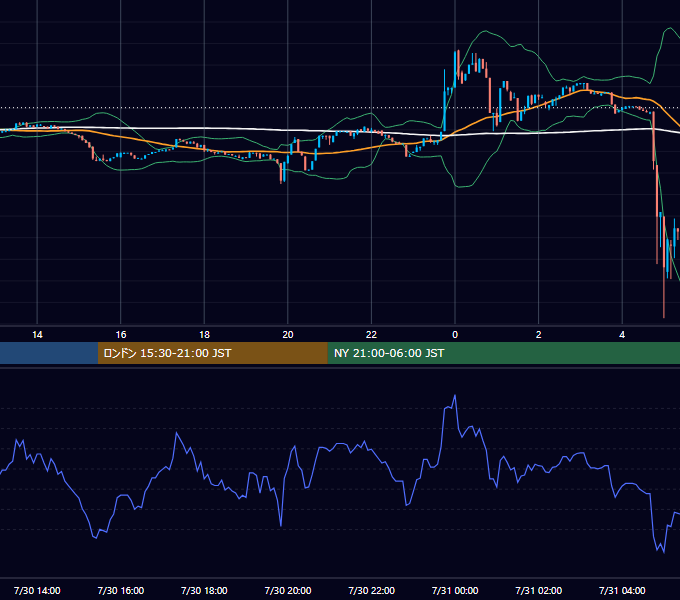Click the 20 hour label on price chart axis

click(288, 335)
